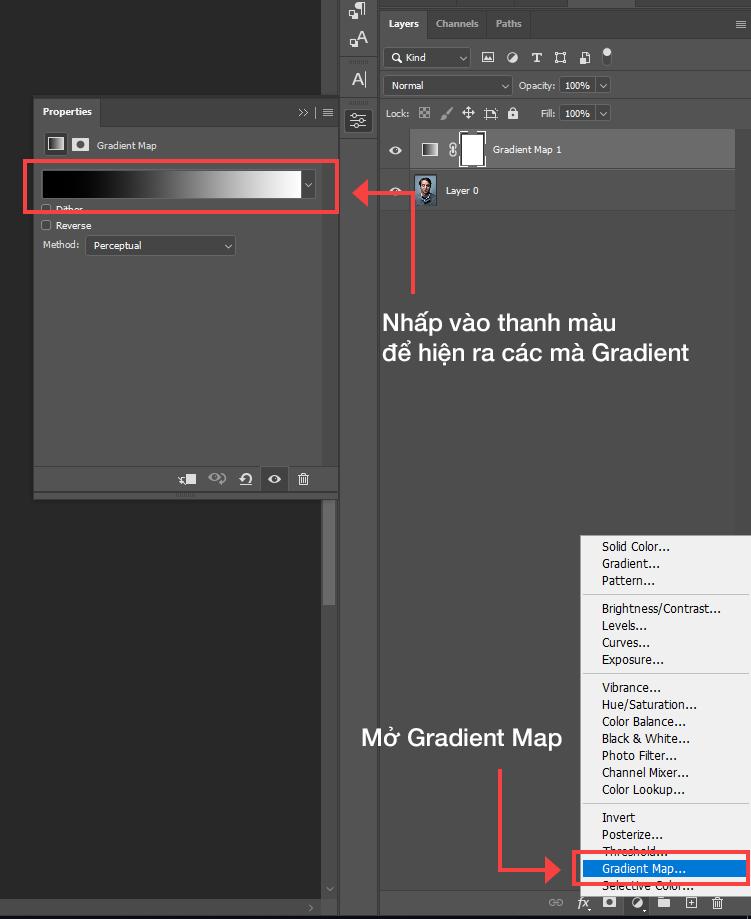Viewport: 751px width, 919px height.
Task: Filter layers by adjustment layer type
Action: click(x=512, y=57)
